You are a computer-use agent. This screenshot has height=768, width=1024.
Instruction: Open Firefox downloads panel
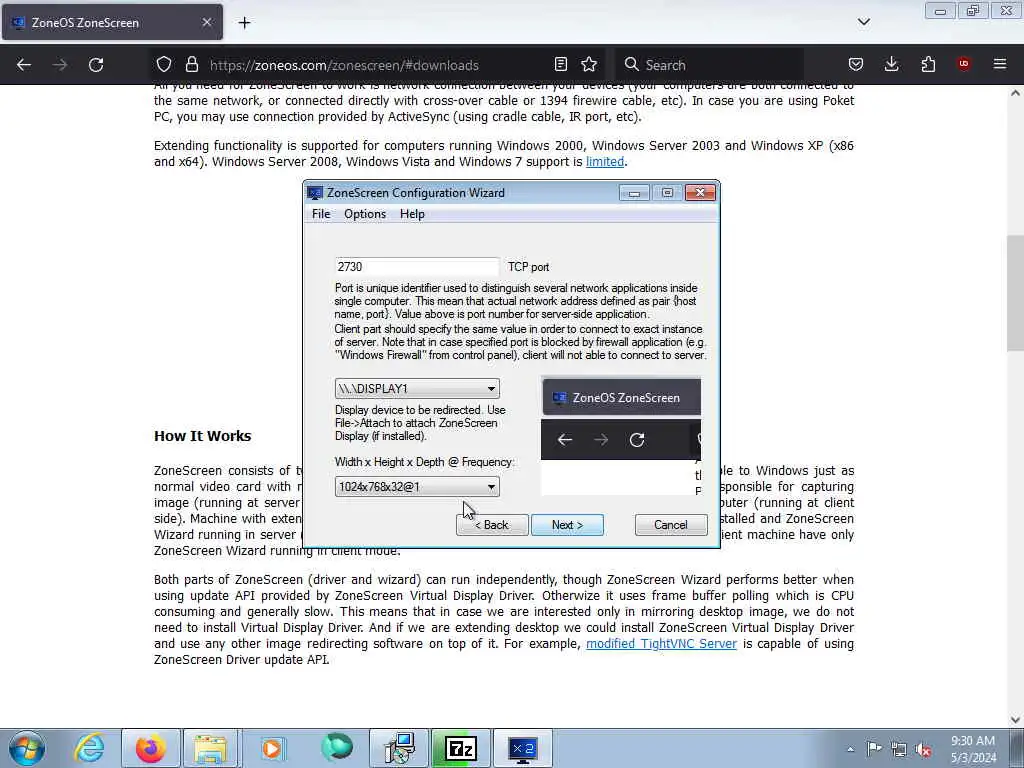891,65
